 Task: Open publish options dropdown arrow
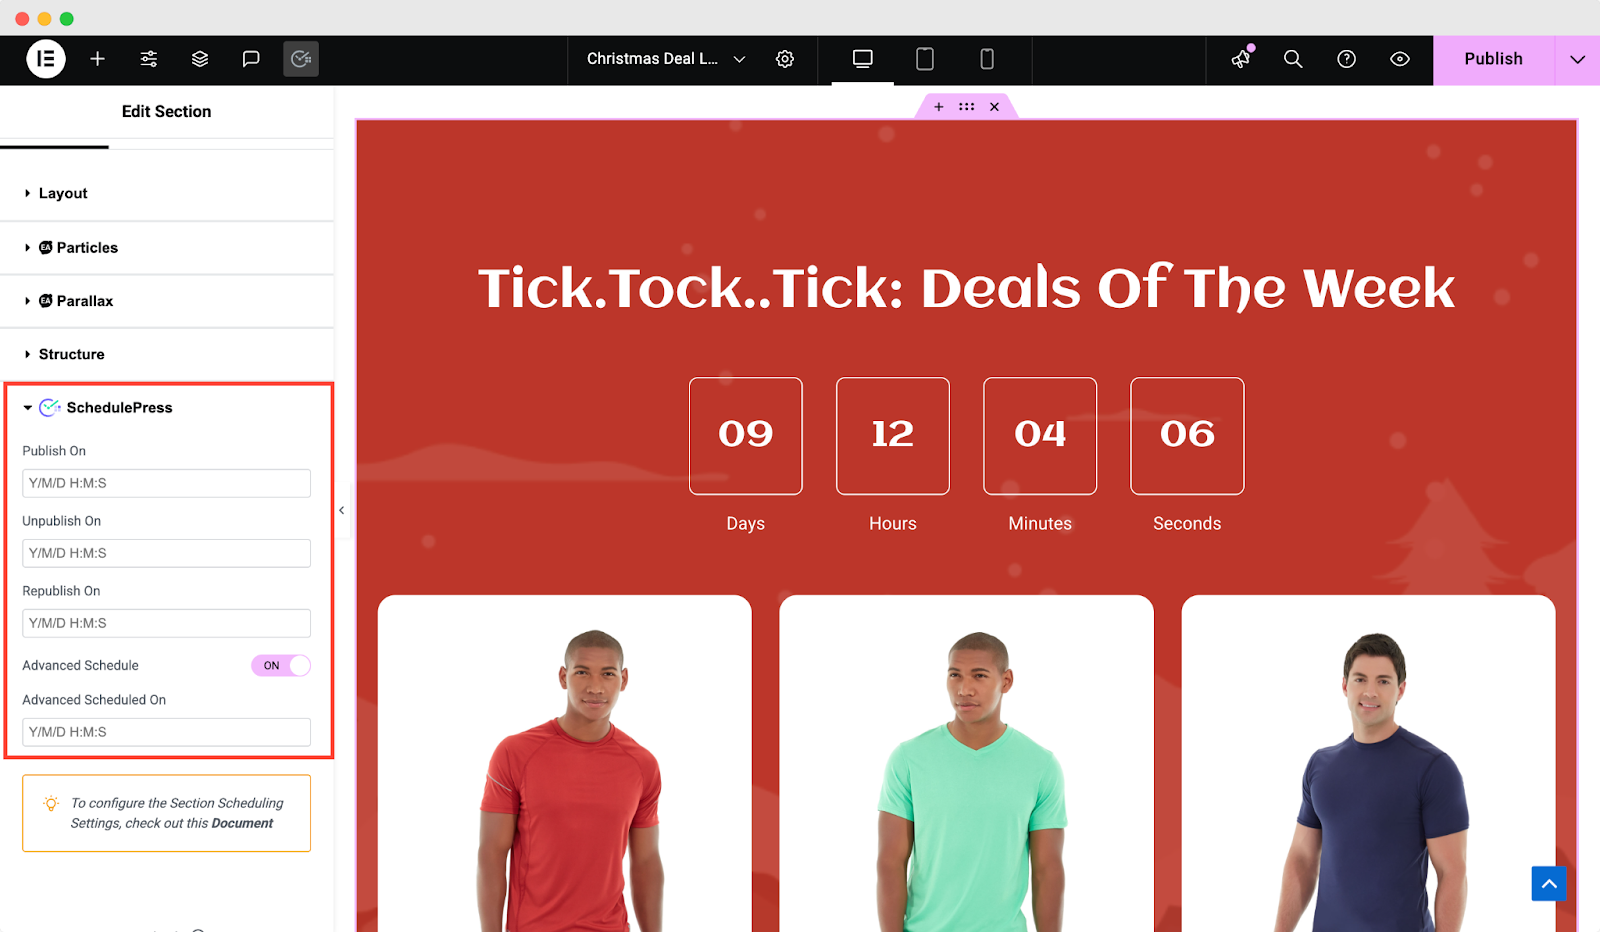1578,59
